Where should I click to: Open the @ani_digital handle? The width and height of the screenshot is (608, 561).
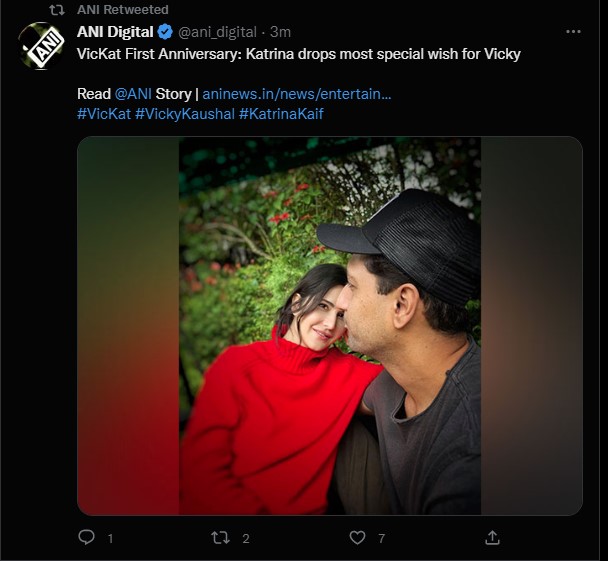click(x=220, y=32)
